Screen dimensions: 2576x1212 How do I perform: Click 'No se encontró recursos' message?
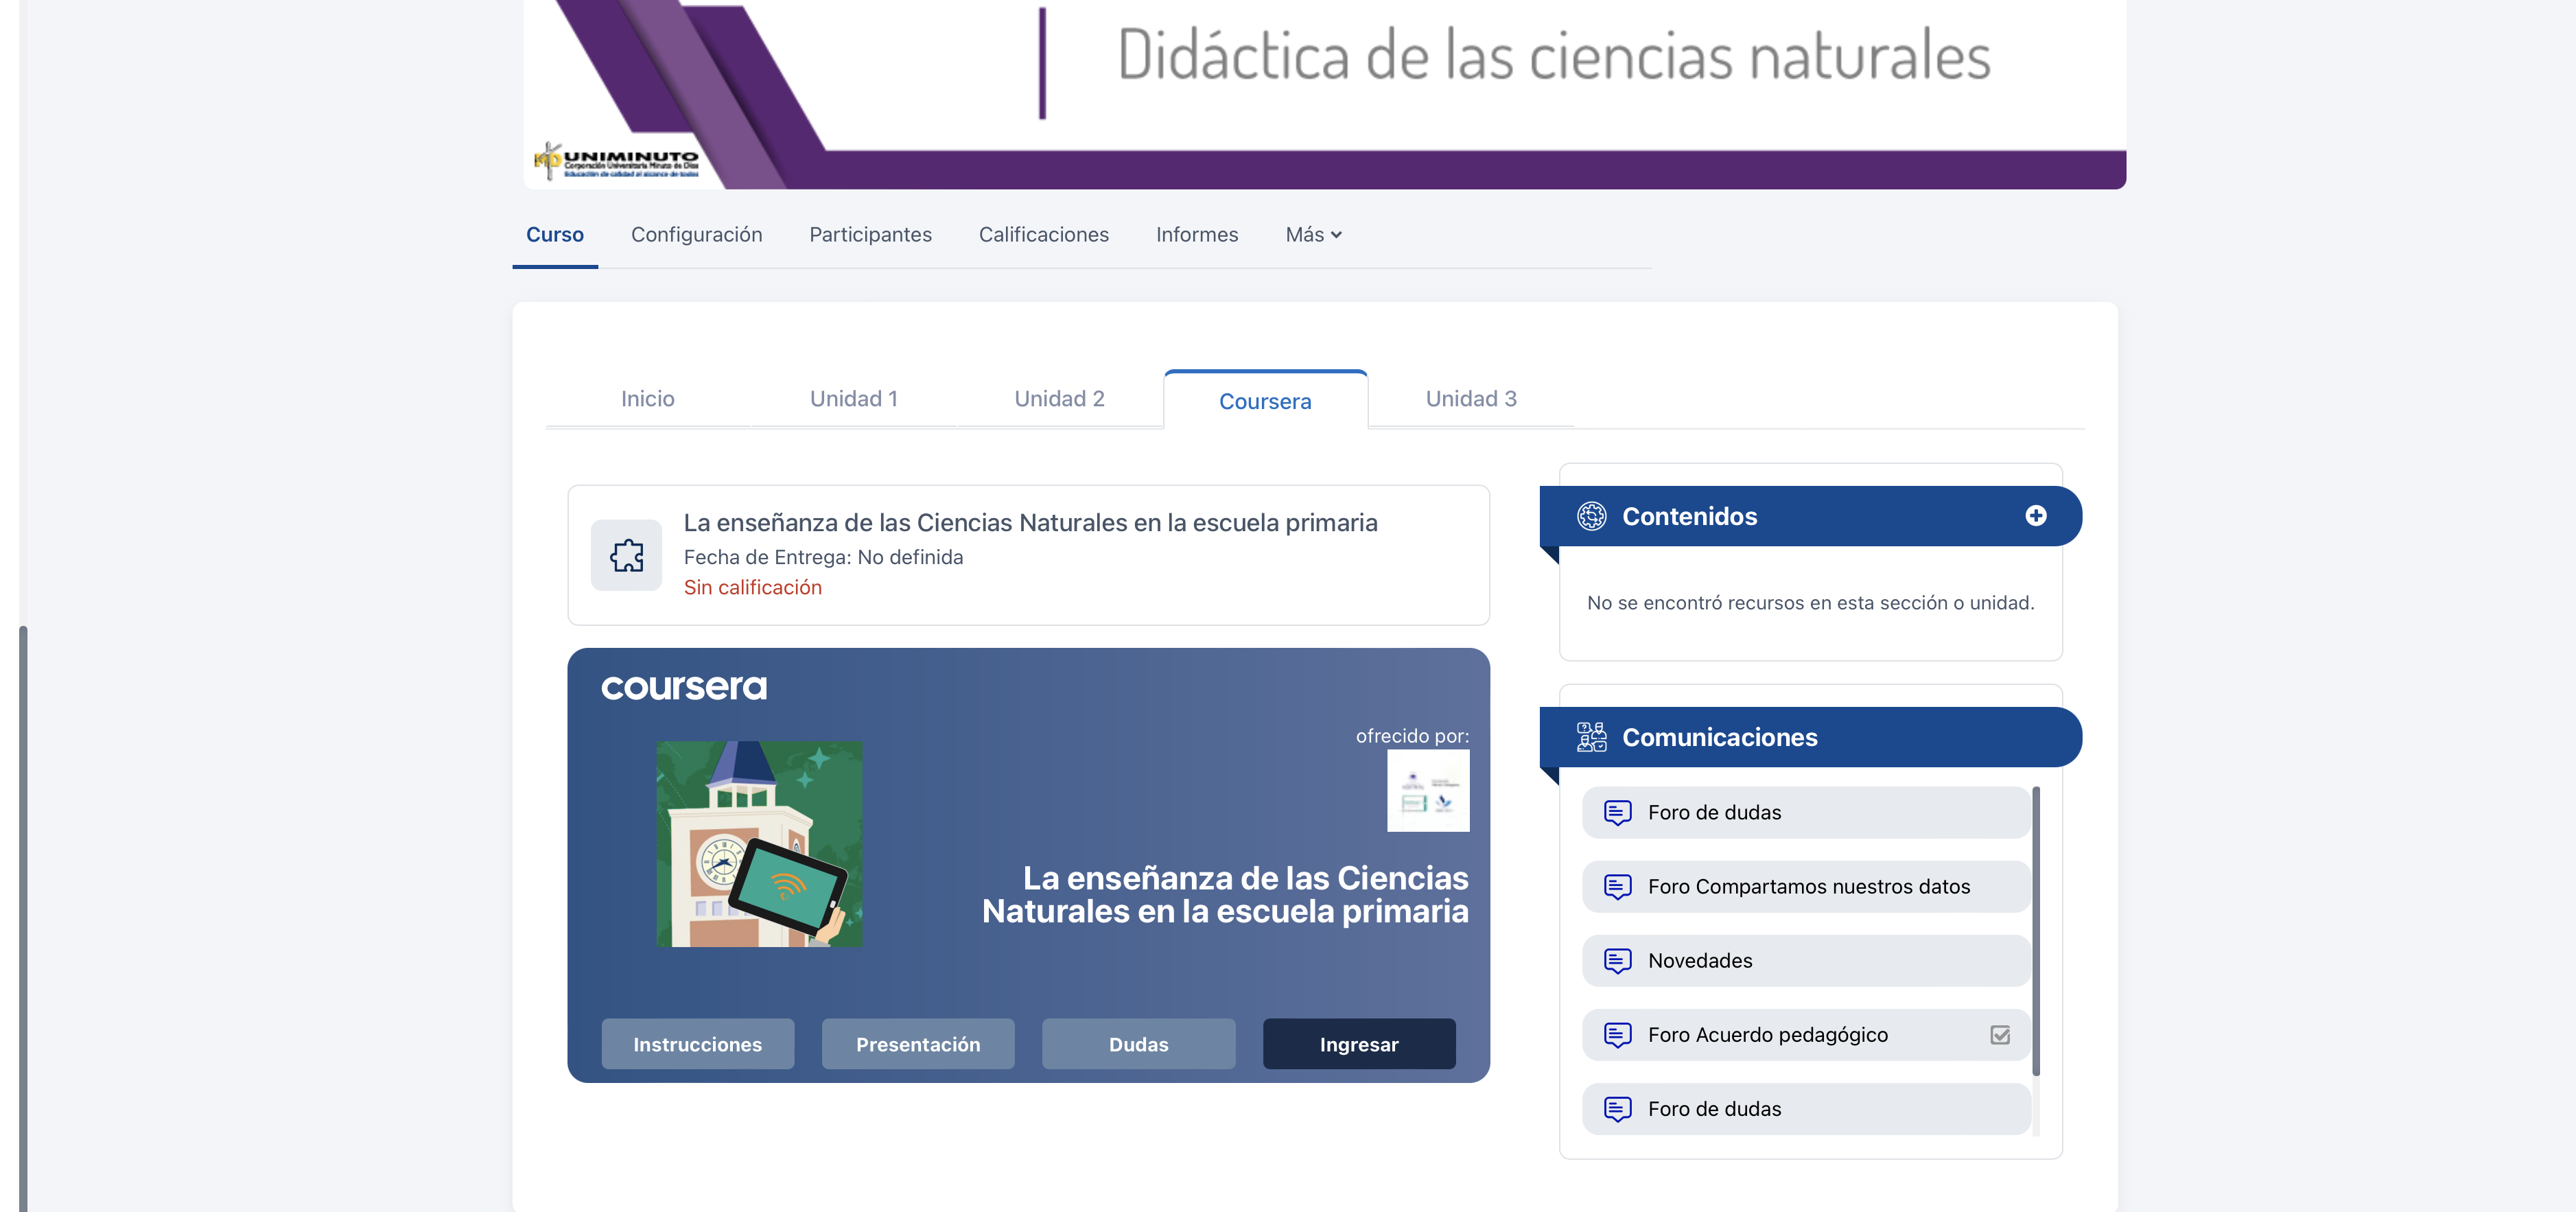[x=1810, y=602]
